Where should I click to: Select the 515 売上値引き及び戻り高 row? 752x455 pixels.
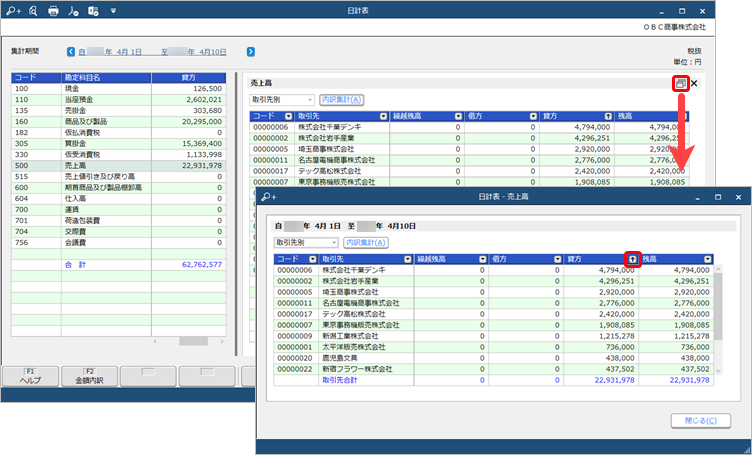pyautogui.click(x=118, y=177)
